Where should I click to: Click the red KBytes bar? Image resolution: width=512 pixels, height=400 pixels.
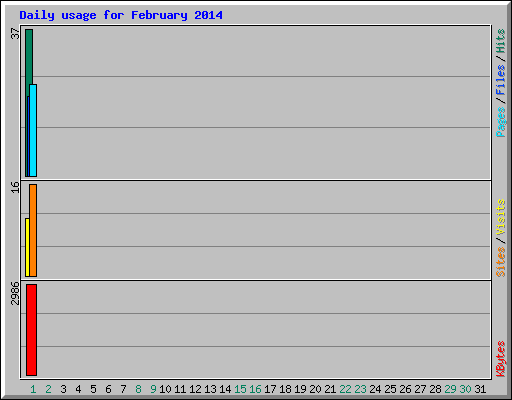point(31,330)
